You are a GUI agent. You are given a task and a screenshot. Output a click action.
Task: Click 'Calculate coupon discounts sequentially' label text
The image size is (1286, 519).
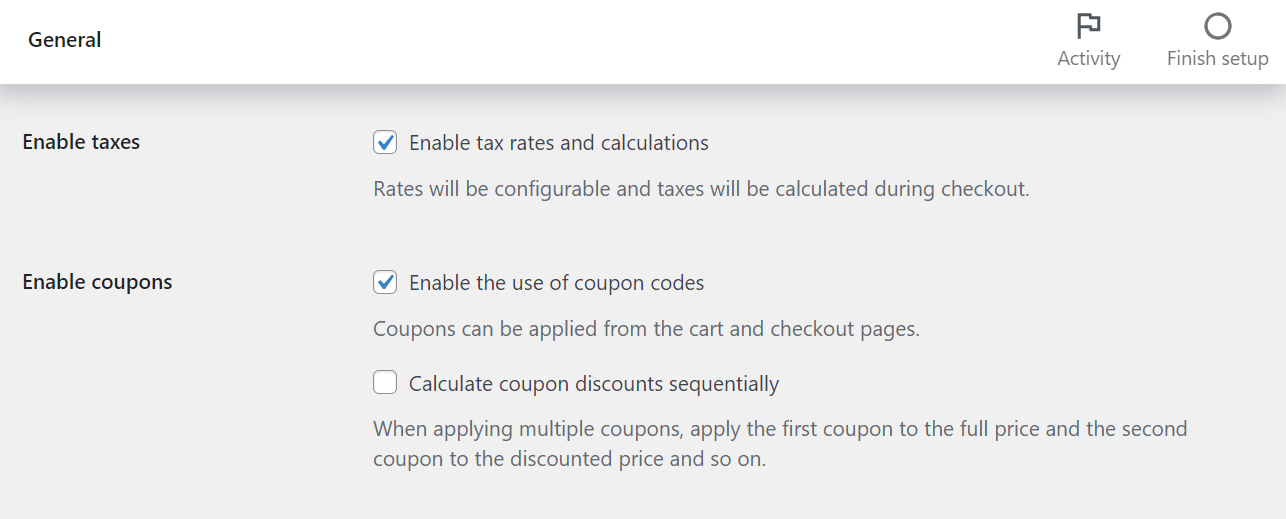tap(594, 383)
